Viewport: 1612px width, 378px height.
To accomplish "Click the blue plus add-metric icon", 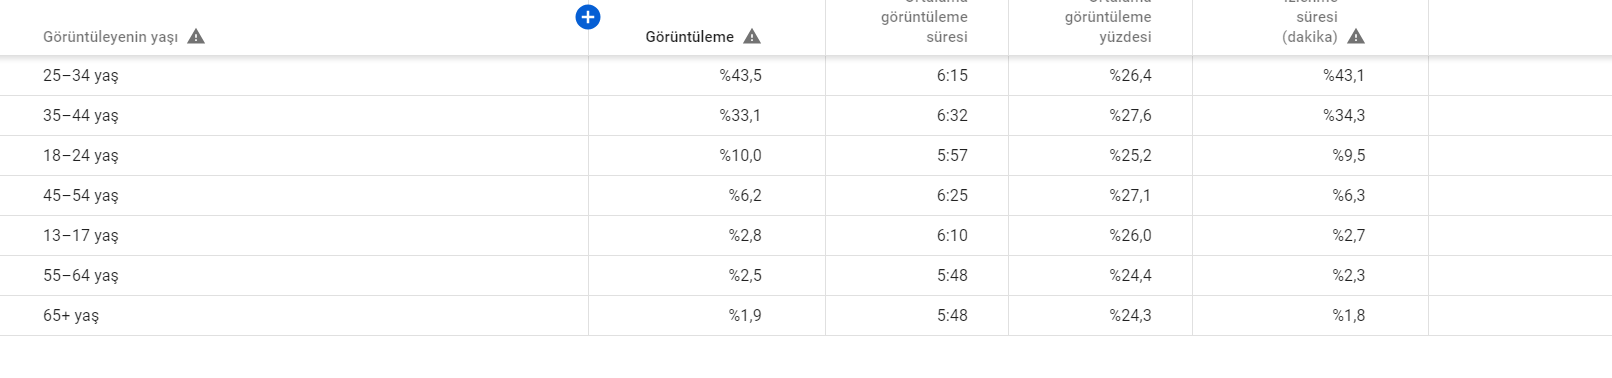I will tap(588, 17).
